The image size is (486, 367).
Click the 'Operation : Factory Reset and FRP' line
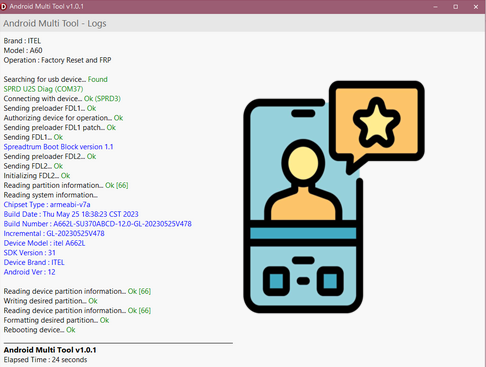57,60
